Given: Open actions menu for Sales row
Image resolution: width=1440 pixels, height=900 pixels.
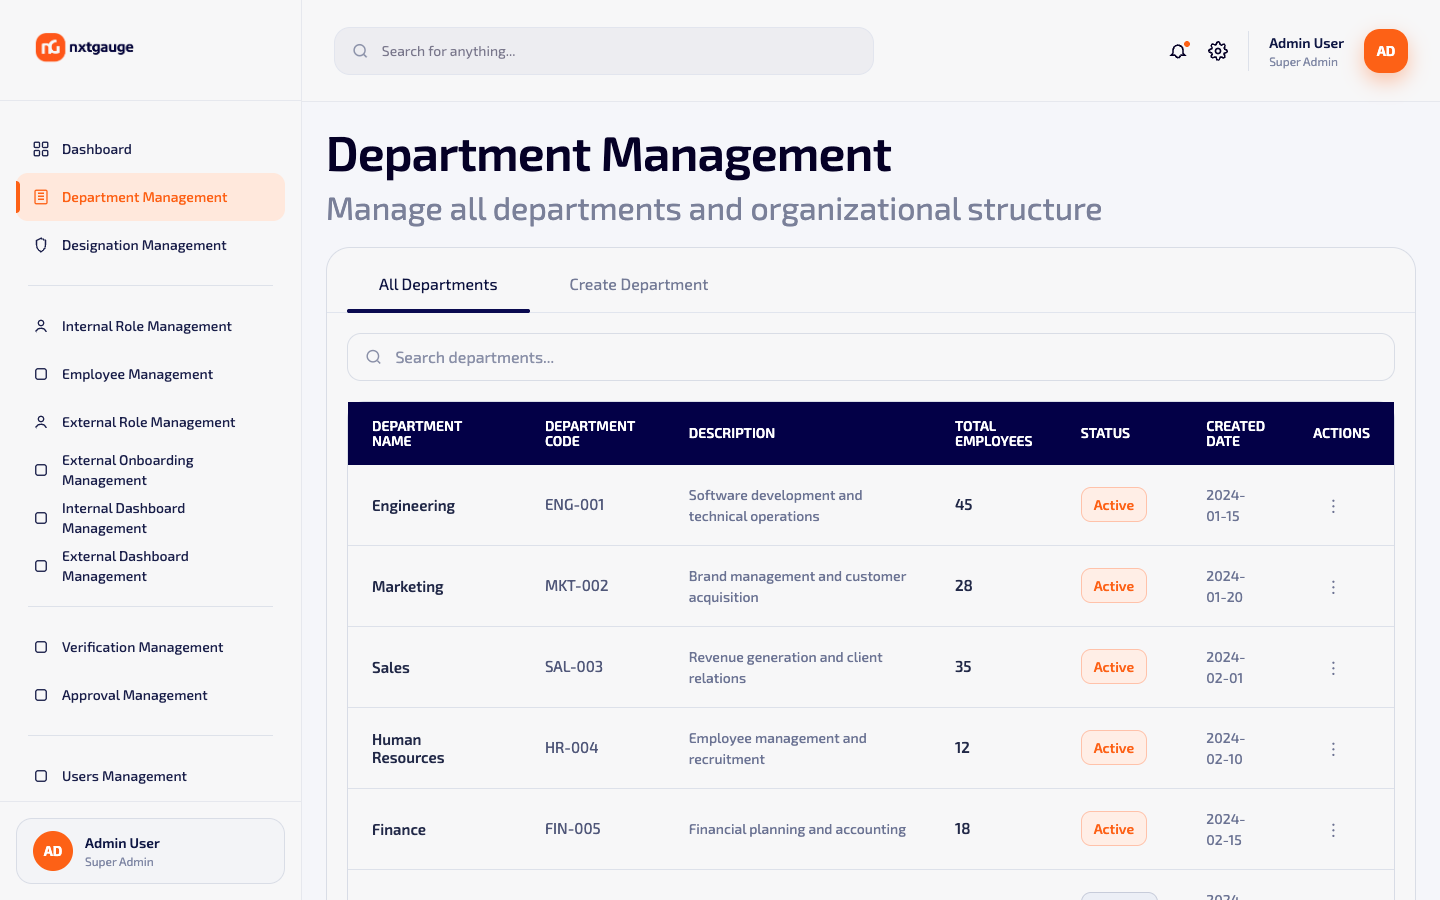Looking at the screenshot, I should 1333,668.
